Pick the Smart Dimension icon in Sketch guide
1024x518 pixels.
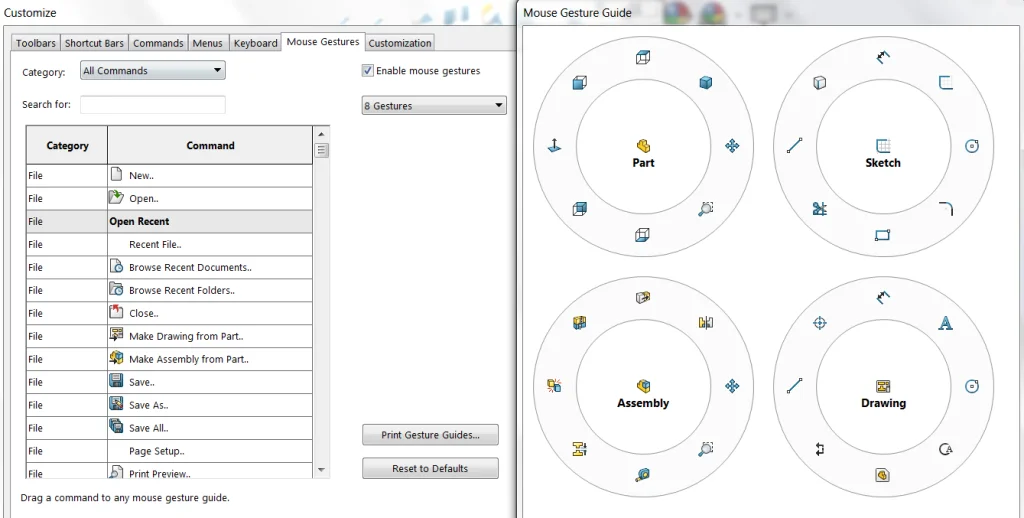point(883,57)
